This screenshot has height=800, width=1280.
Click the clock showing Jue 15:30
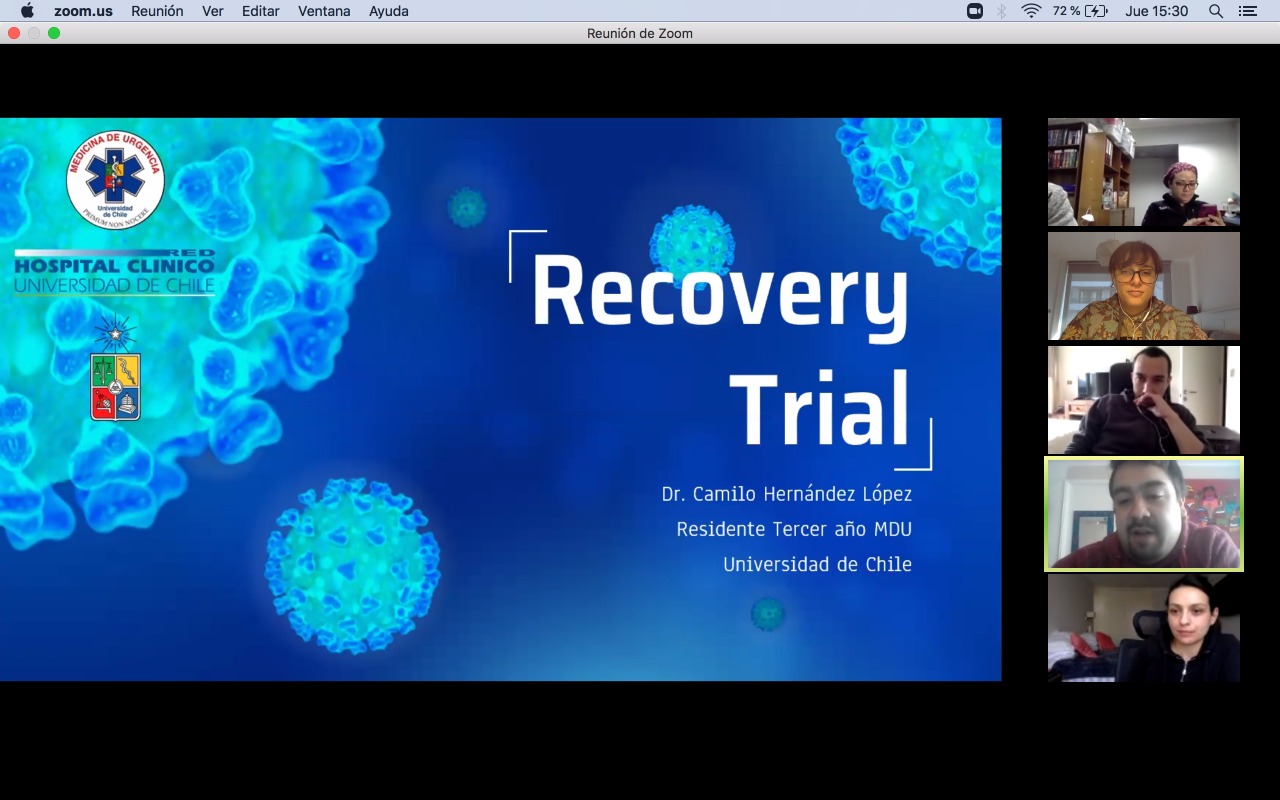tap(1156, 11)
